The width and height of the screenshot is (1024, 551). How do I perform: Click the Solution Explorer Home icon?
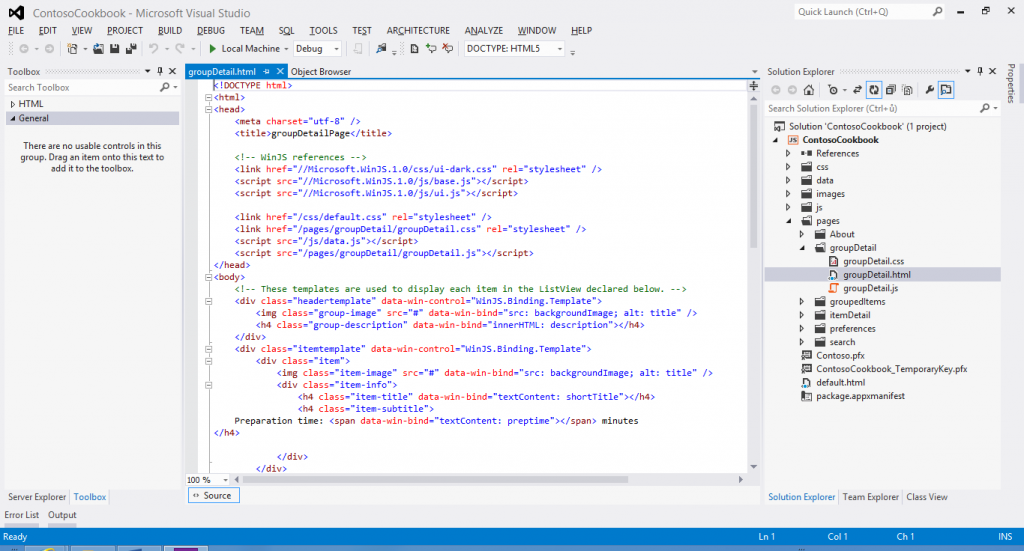808,90
